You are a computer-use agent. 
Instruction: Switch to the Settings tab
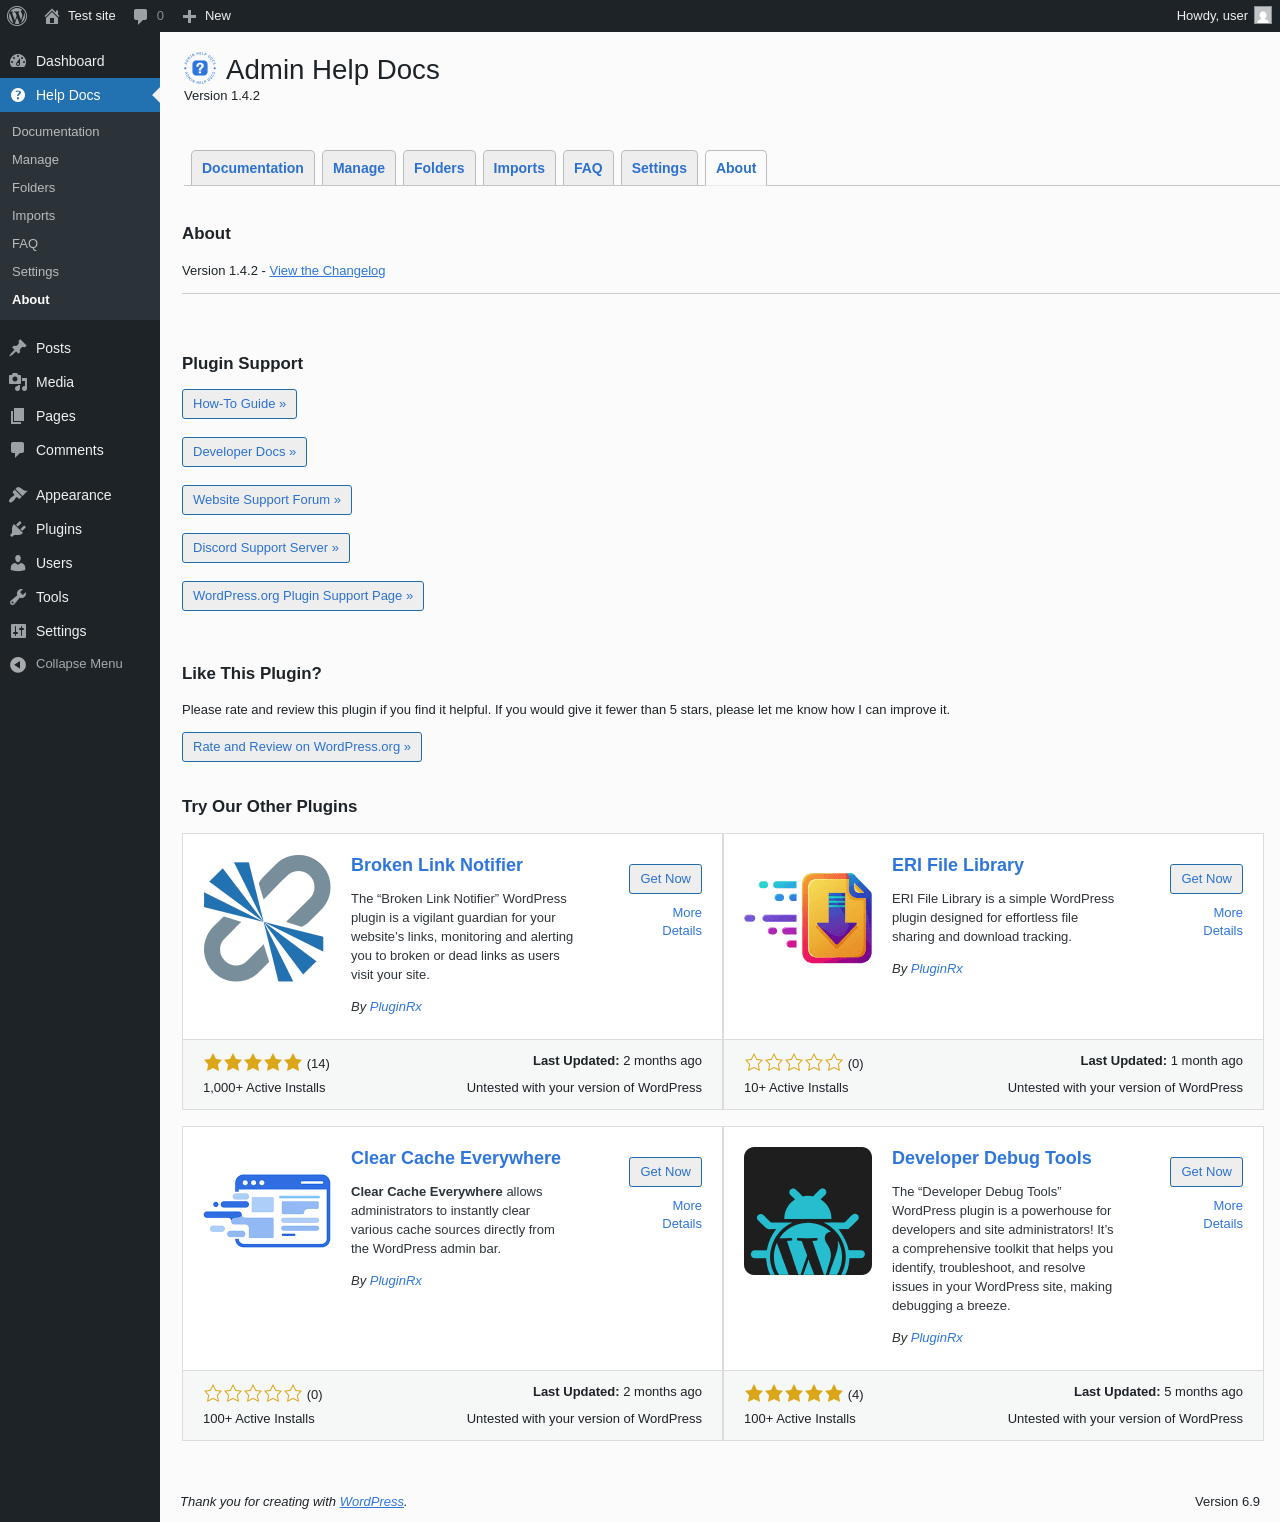659,168
